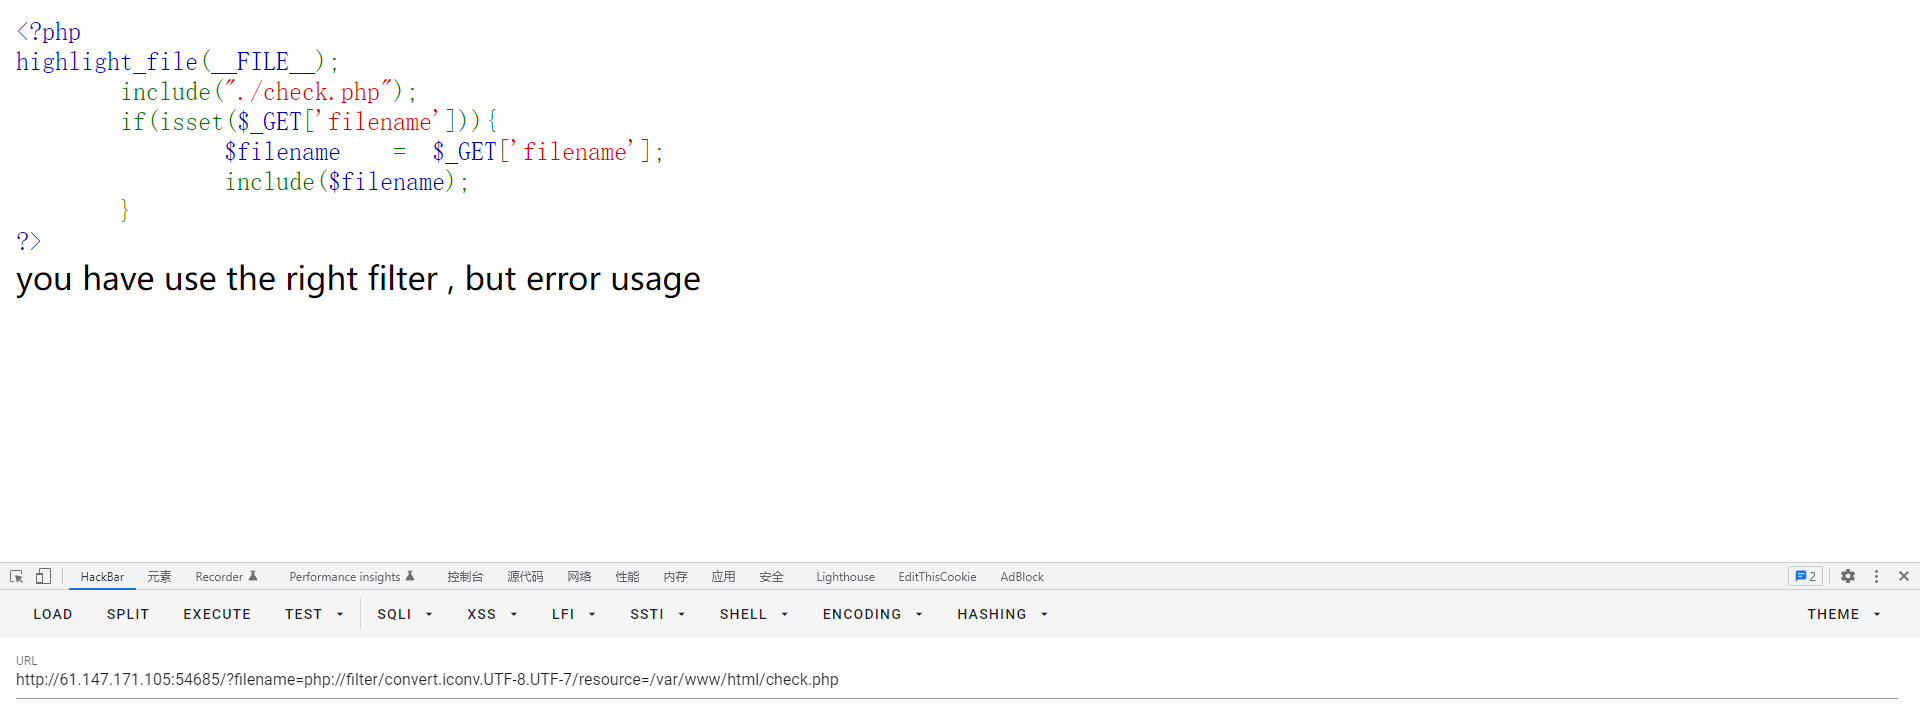Open the Lighthouse tab
Screen dimensions: 1920x708
[845, 577]
